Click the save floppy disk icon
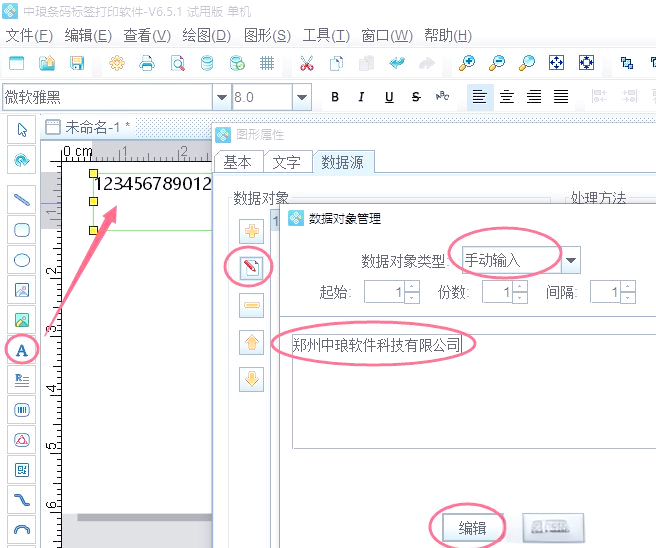The width and height of the screenshot is (656, 548). (77, 63)
